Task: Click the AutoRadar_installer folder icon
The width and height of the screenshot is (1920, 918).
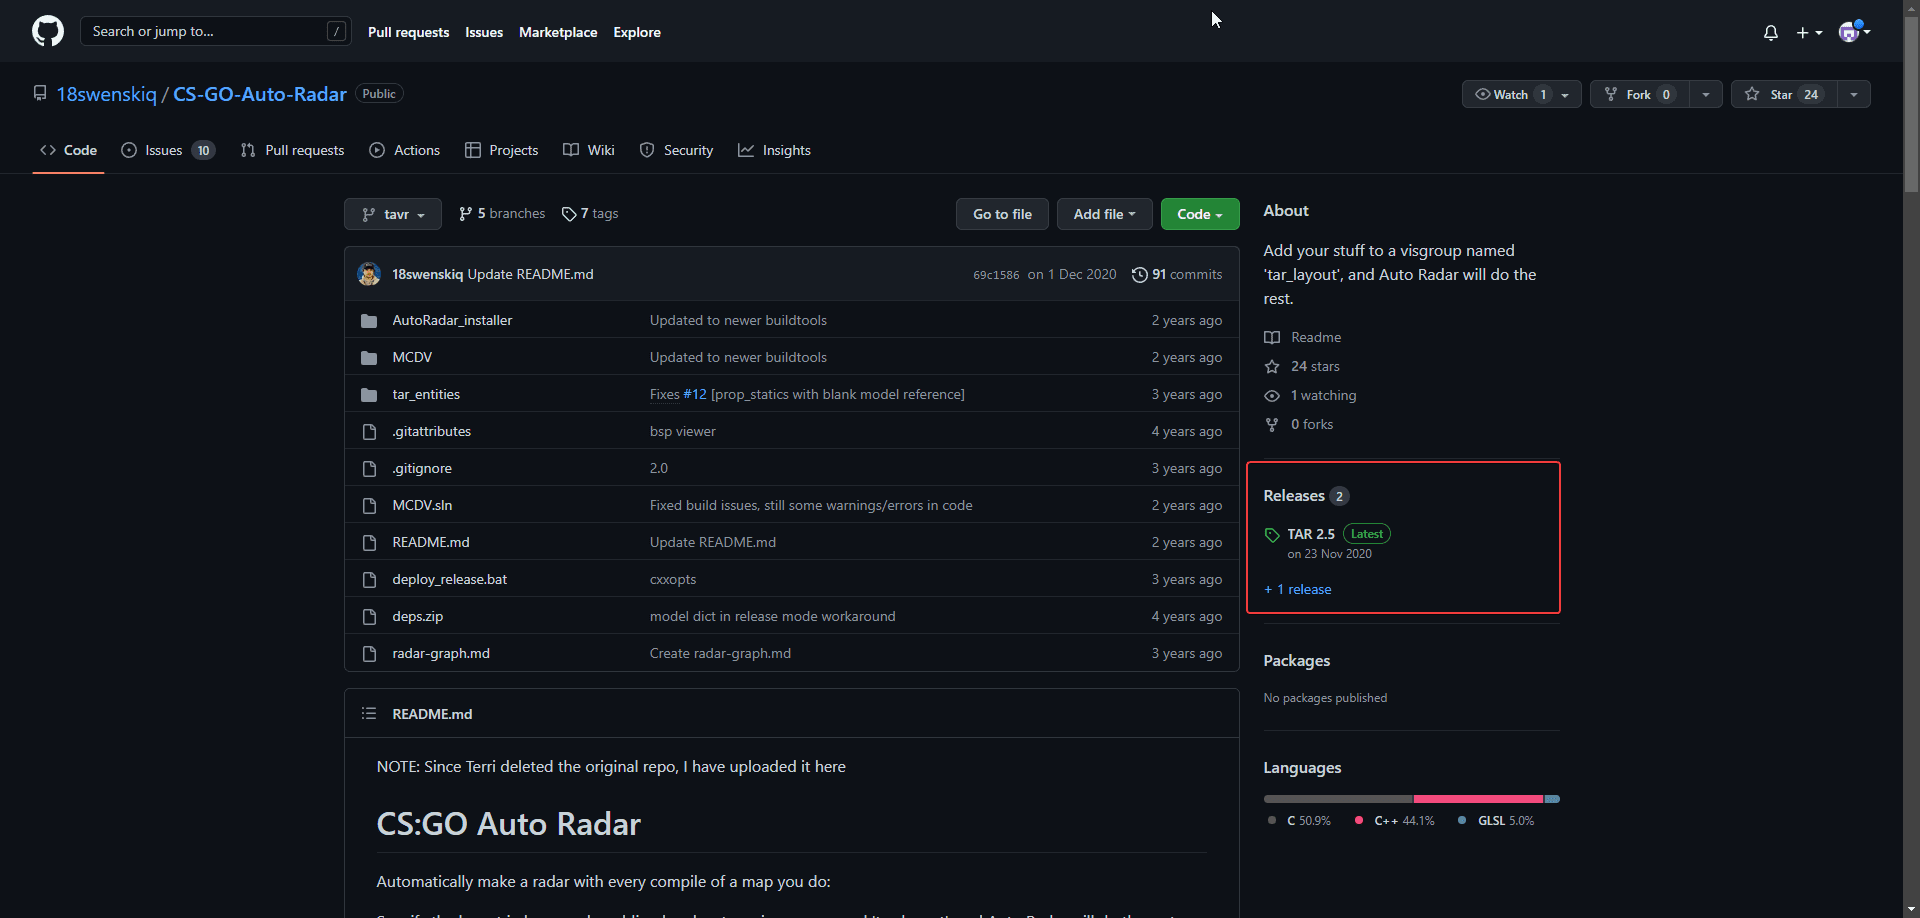Action: click(369, 321)
